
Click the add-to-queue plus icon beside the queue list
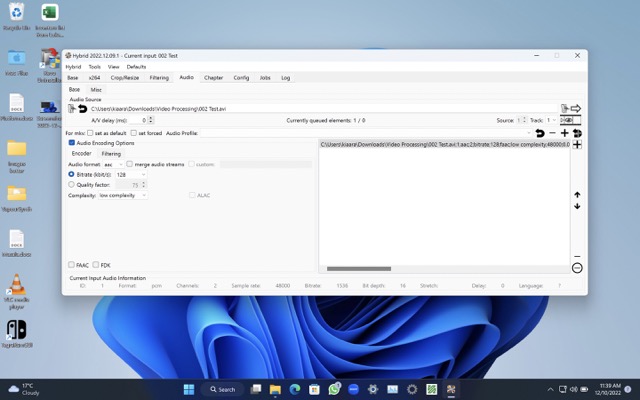(x=577, y=145)
